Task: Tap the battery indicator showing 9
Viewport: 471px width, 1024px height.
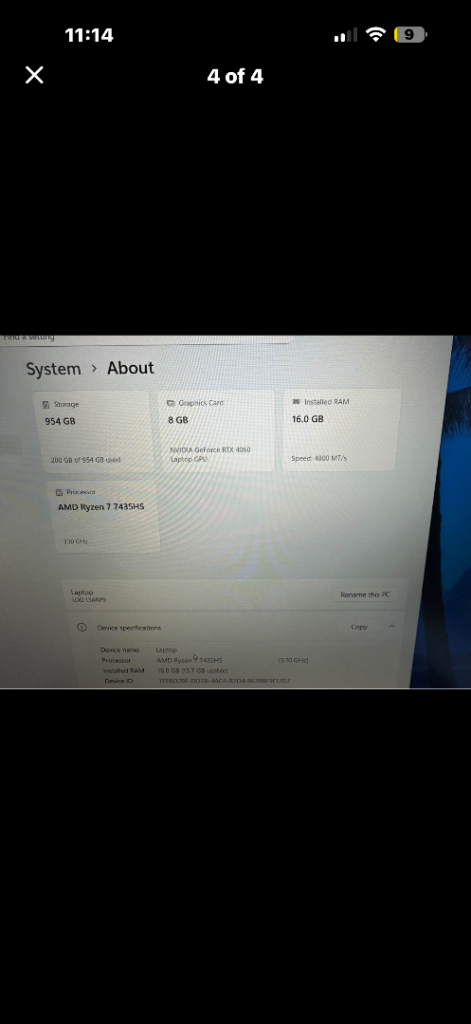Action: pyautogui.click(x=410, y=35)
